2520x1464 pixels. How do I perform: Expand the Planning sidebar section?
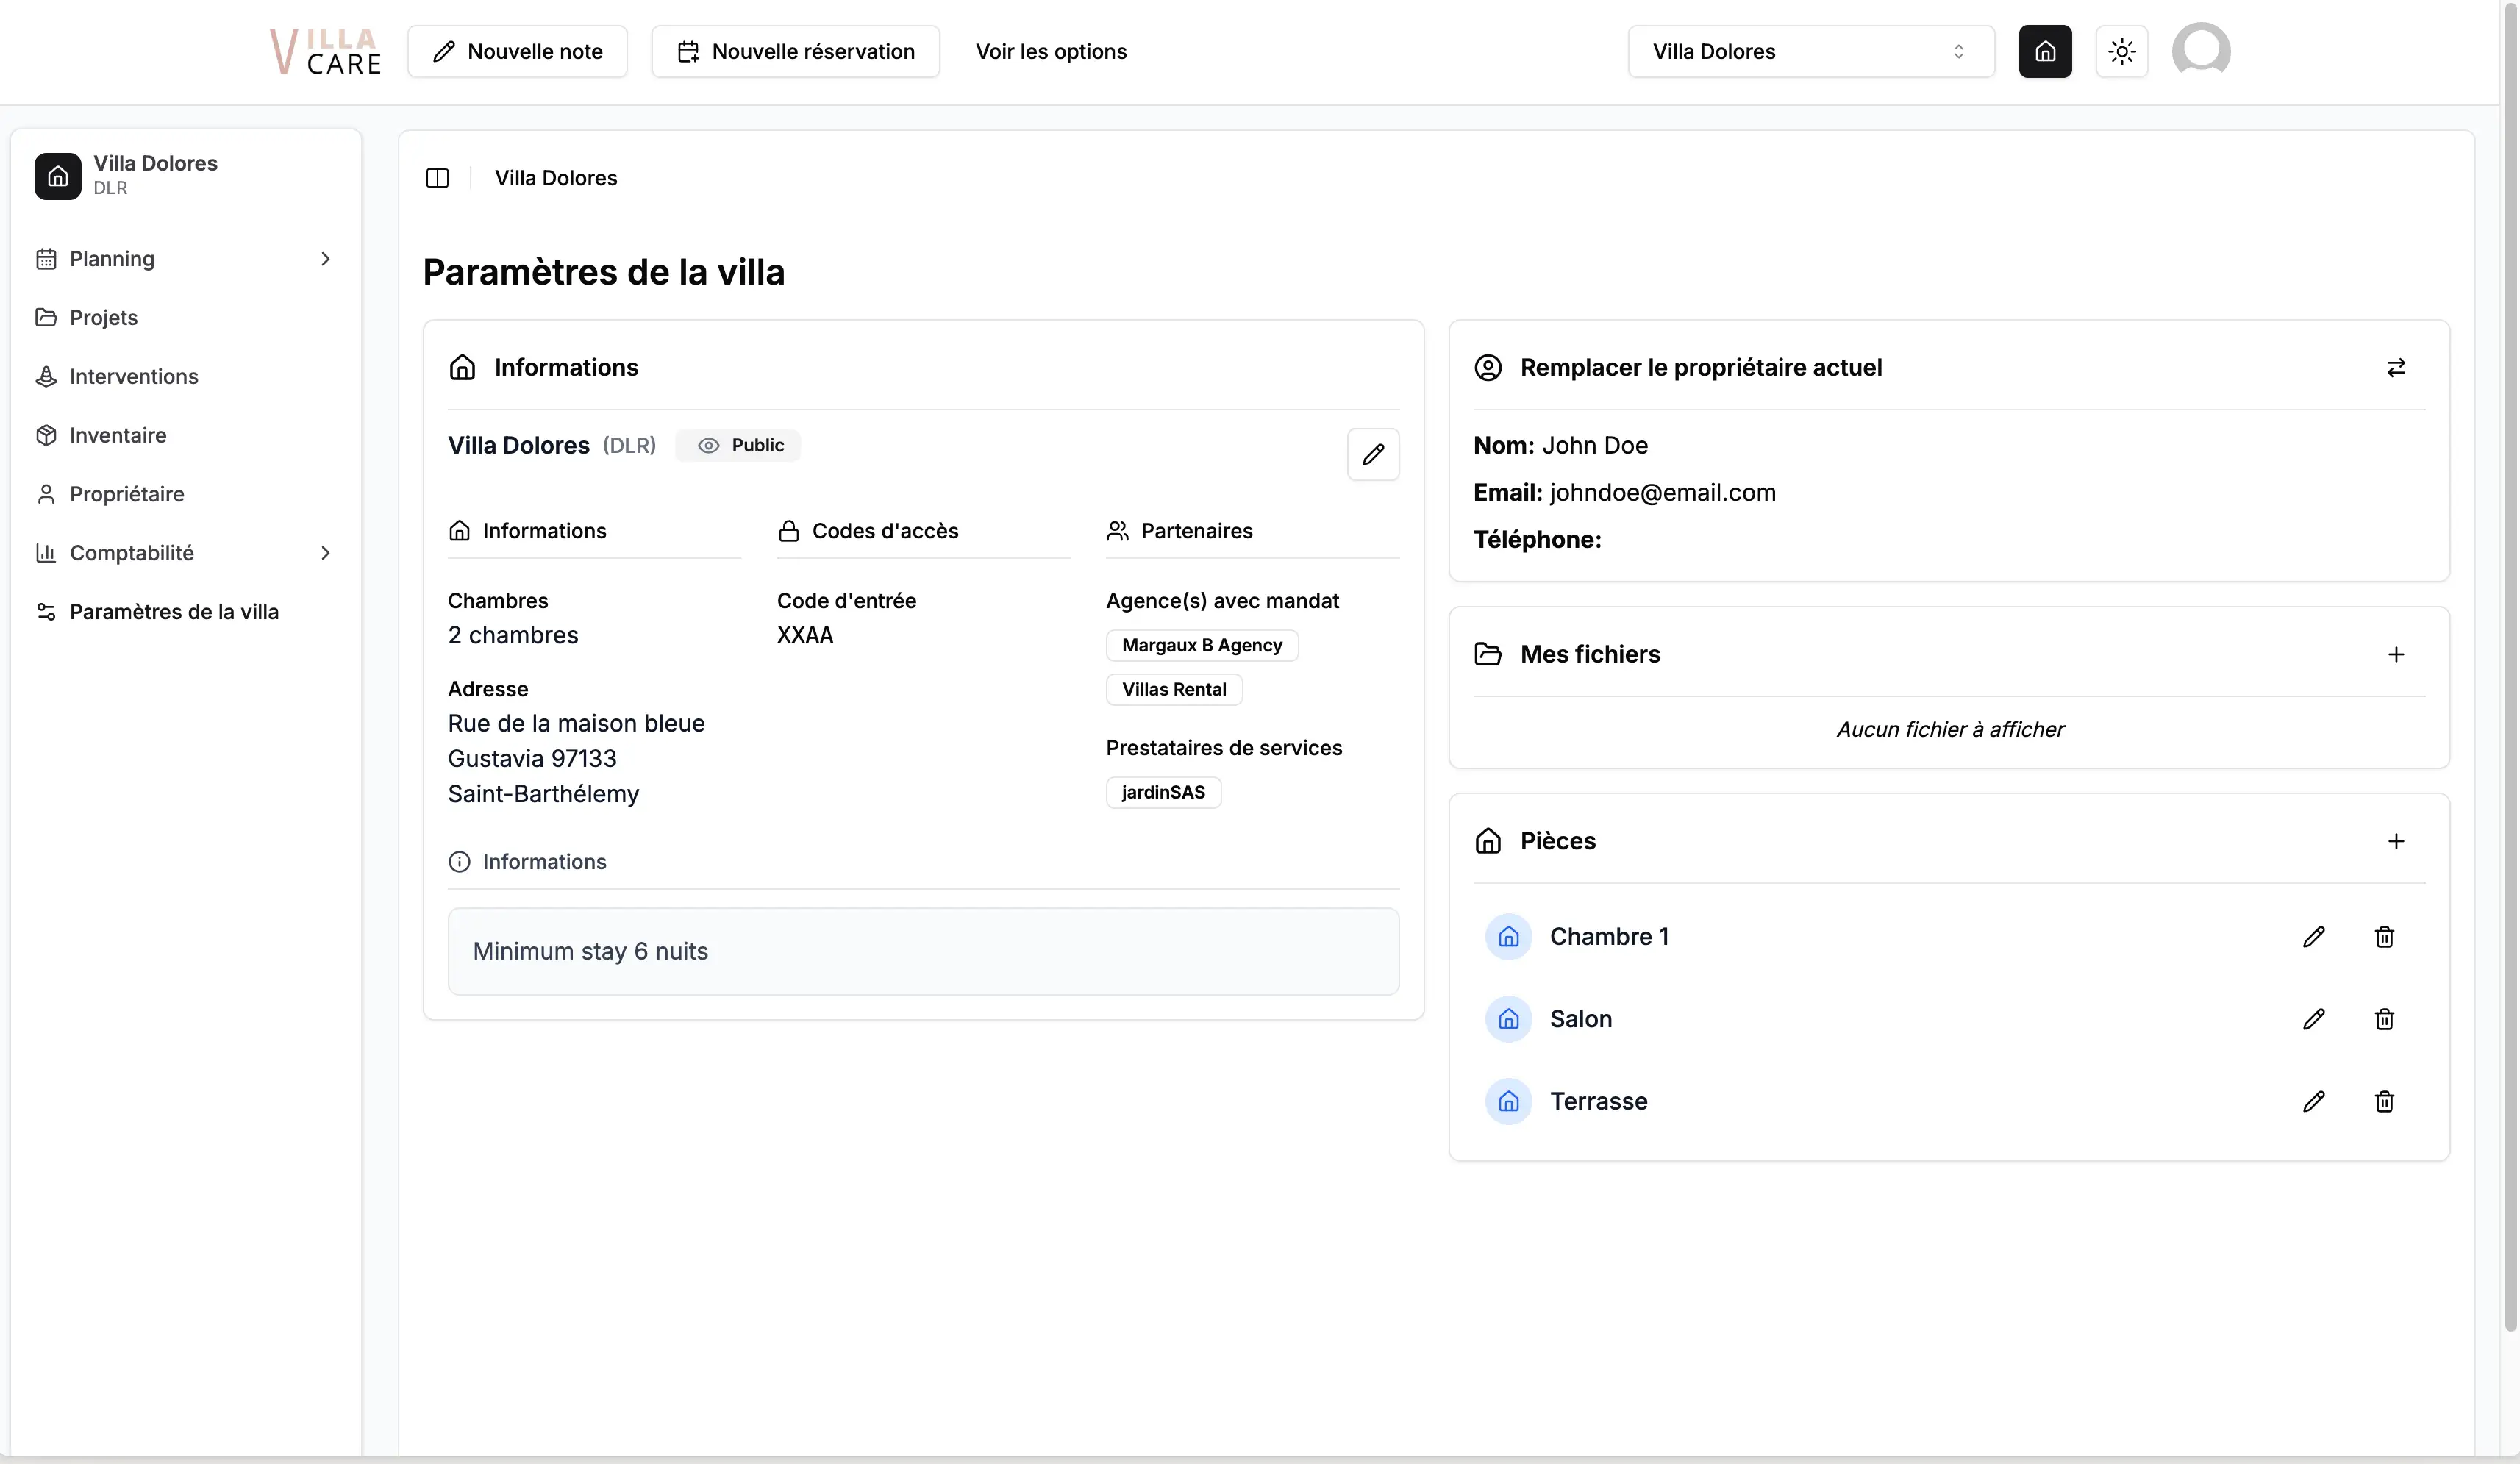[x=325, y=259]
